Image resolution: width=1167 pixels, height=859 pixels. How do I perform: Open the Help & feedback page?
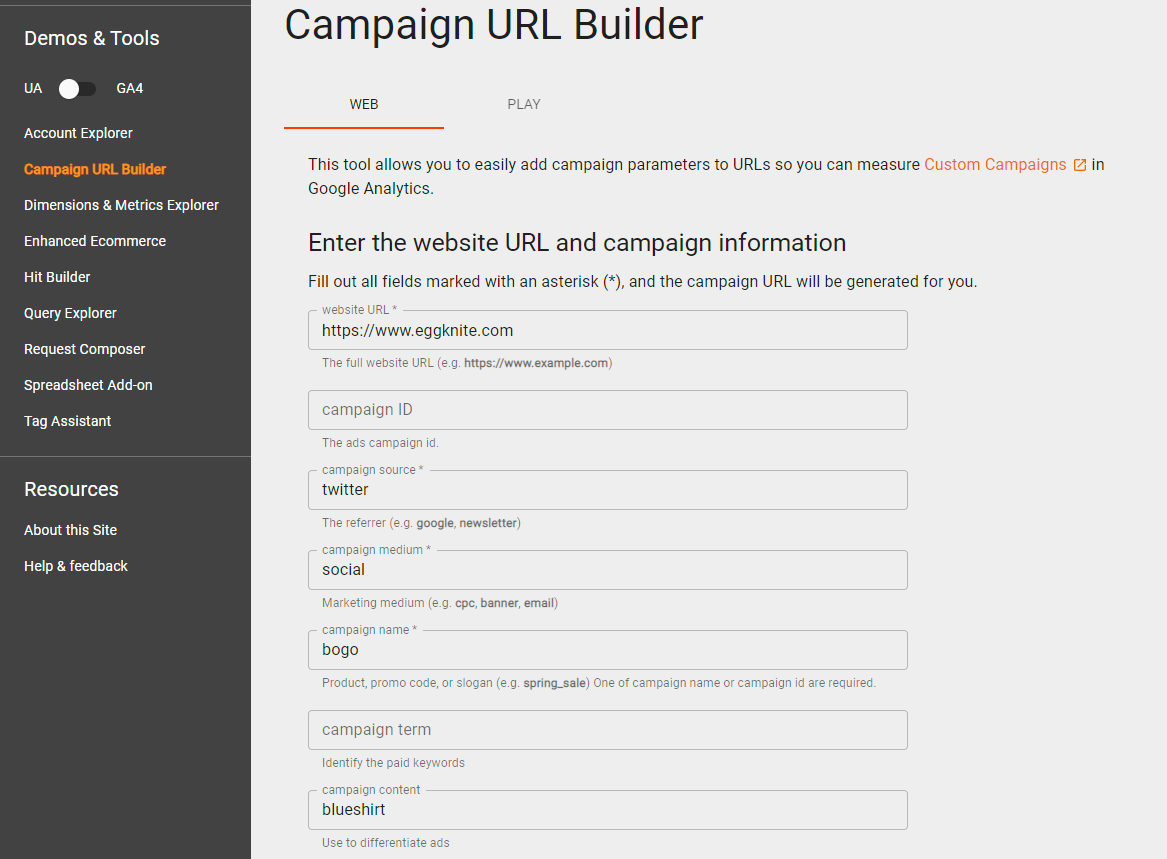75,566
